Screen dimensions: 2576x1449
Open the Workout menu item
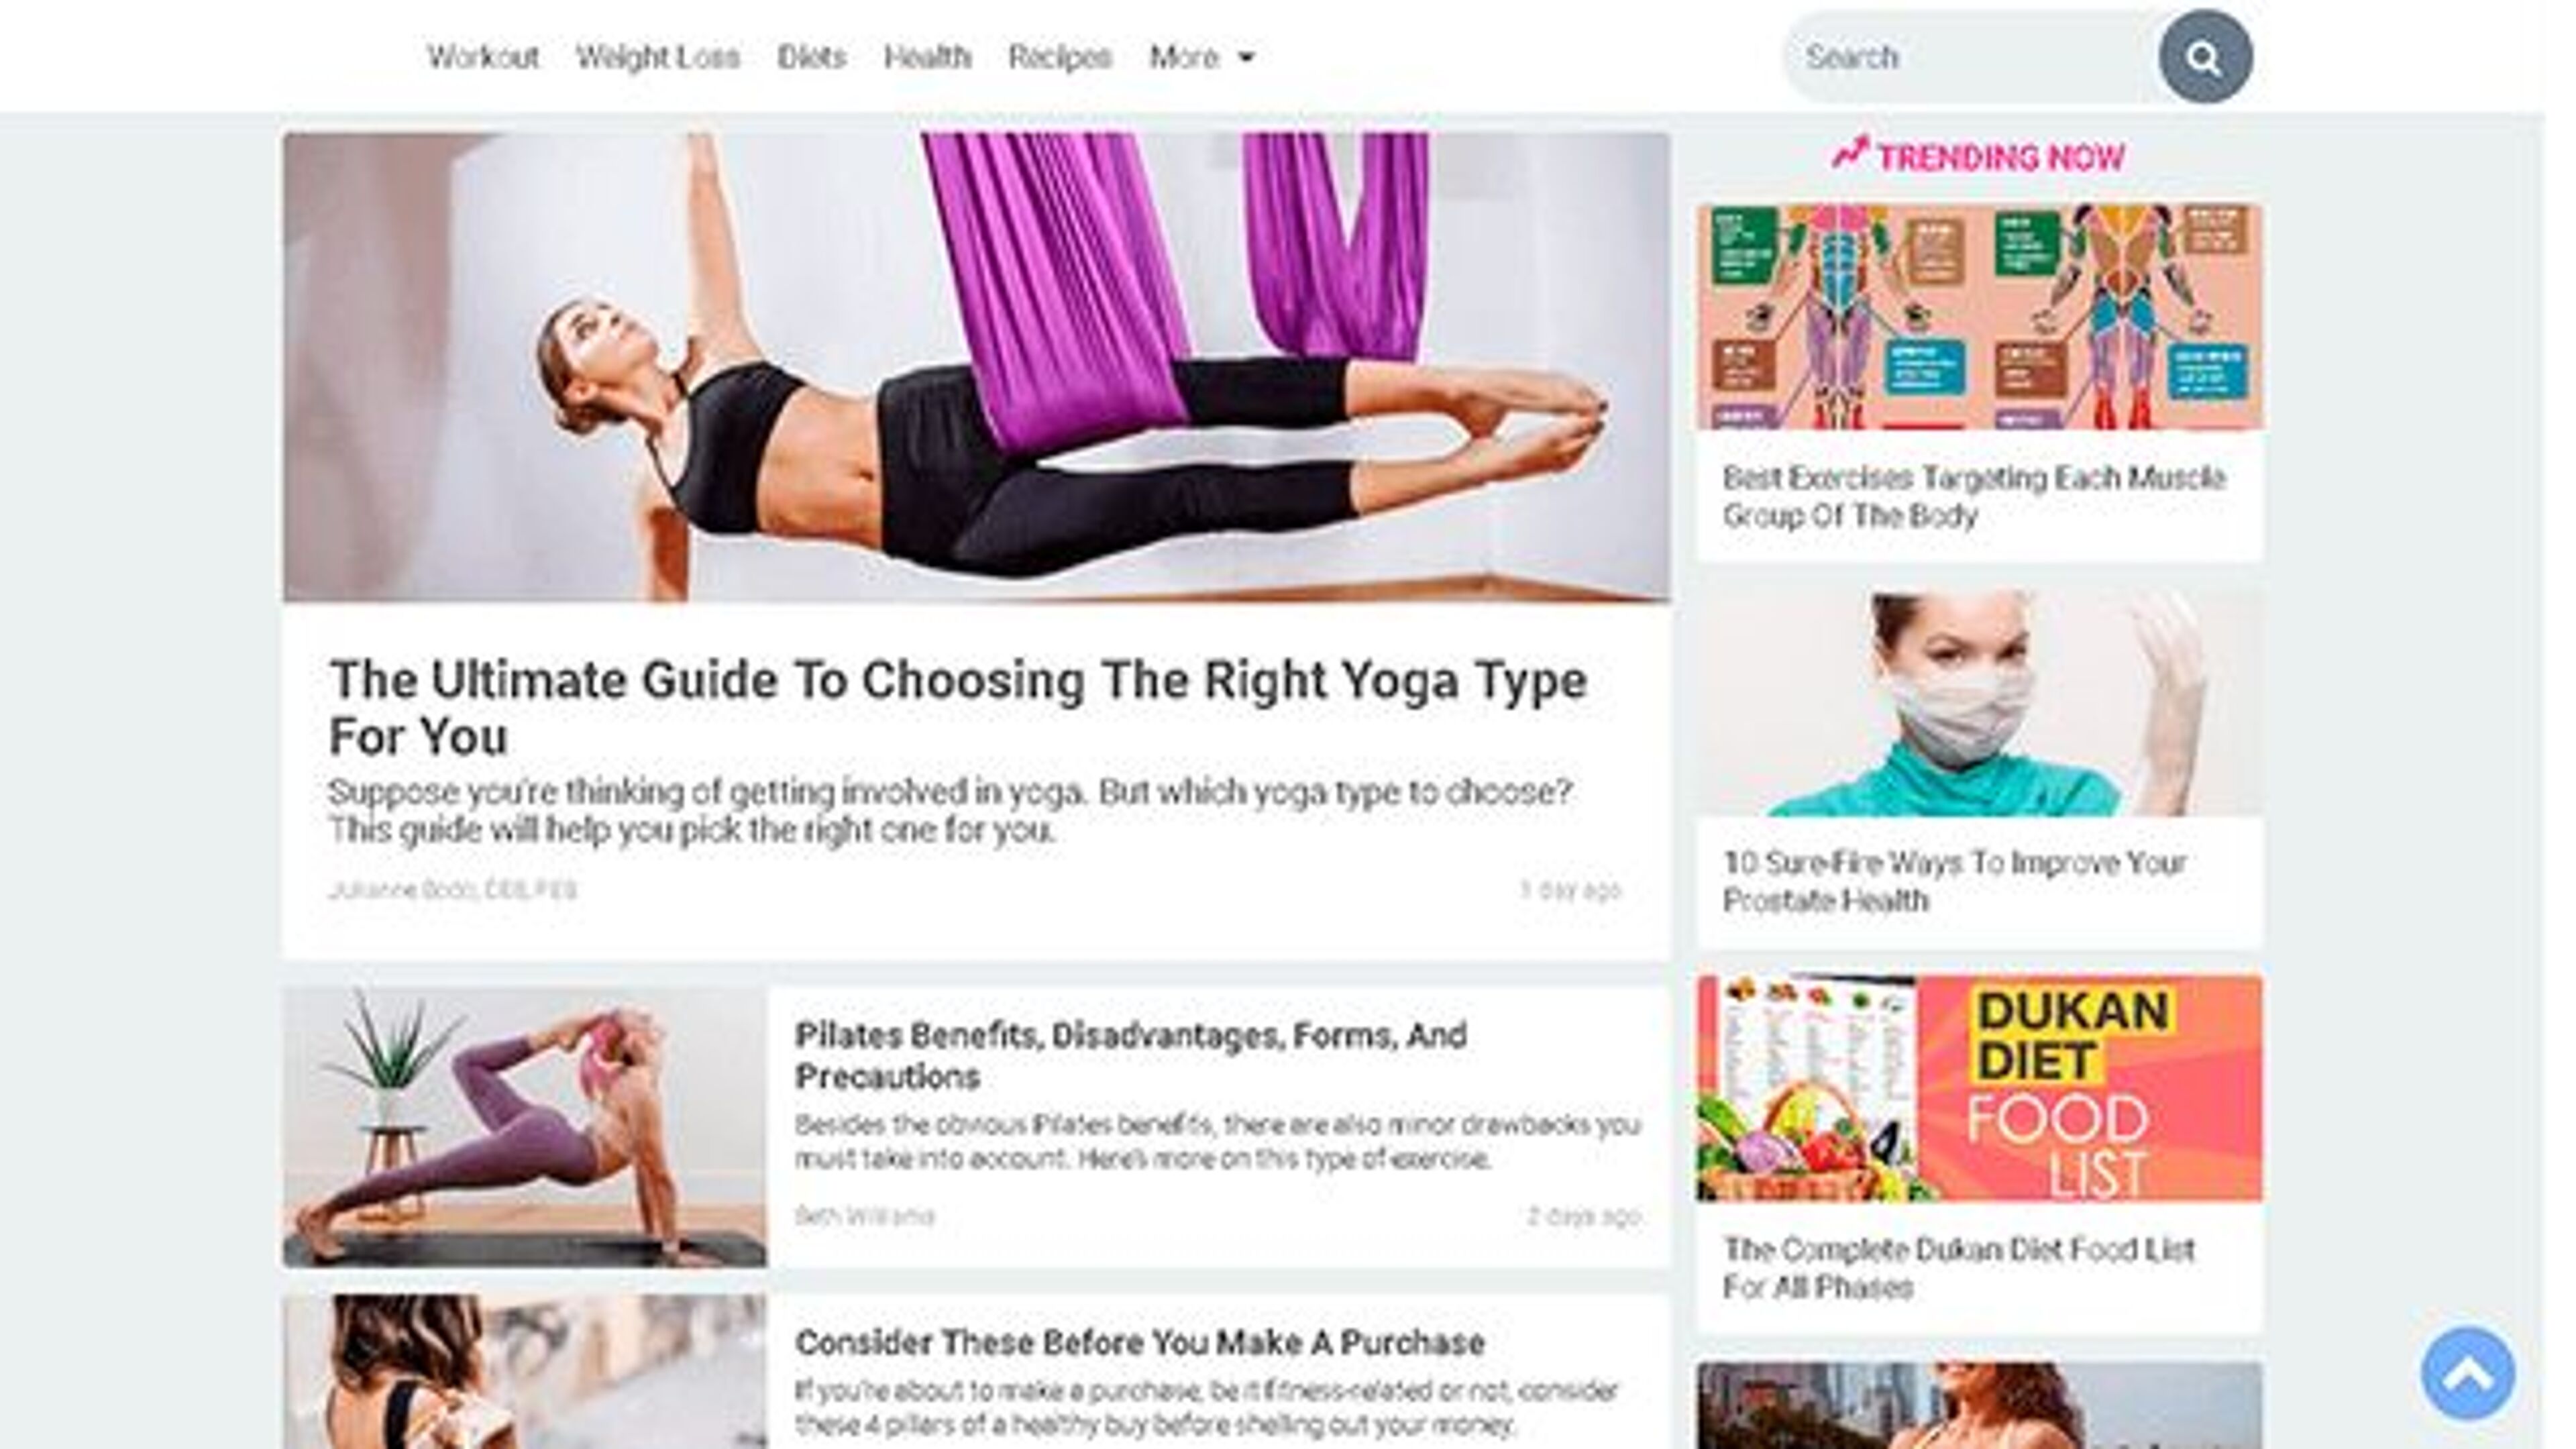click(x=483, y=57)
